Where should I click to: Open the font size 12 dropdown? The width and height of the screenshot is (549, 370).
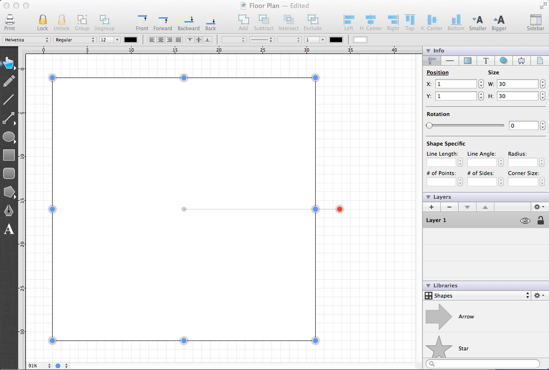click(x=110, y=40)
